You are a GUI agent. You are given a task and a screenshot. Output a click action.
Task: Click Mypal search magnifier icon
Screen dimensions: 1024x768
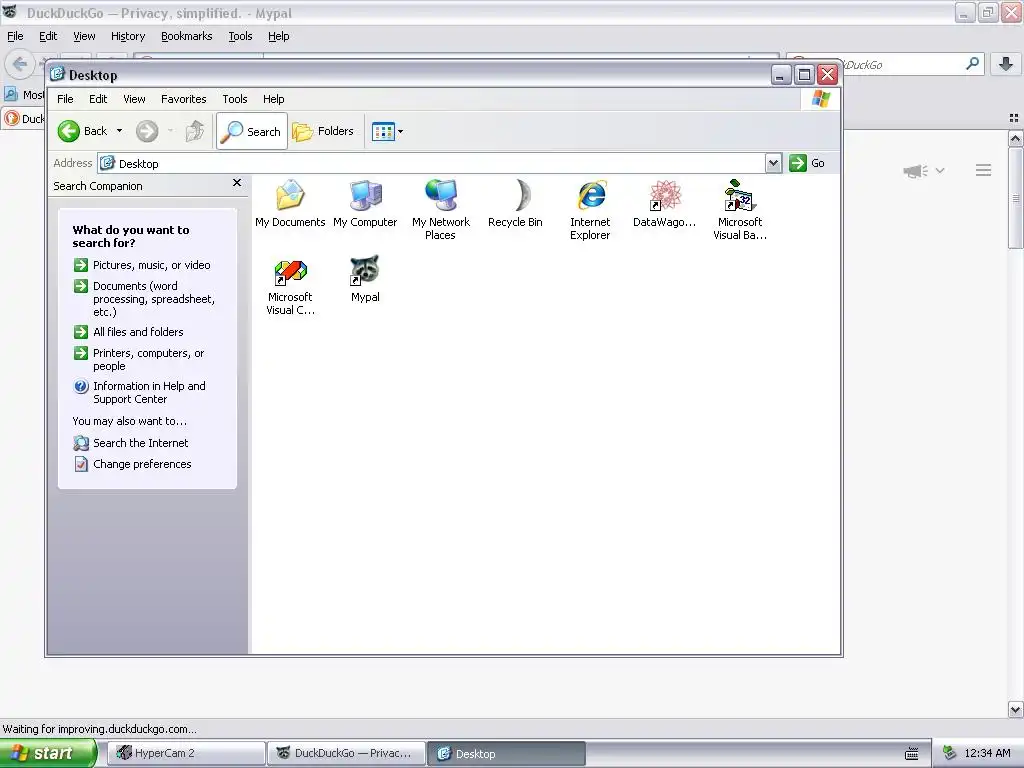coord(972,63)
